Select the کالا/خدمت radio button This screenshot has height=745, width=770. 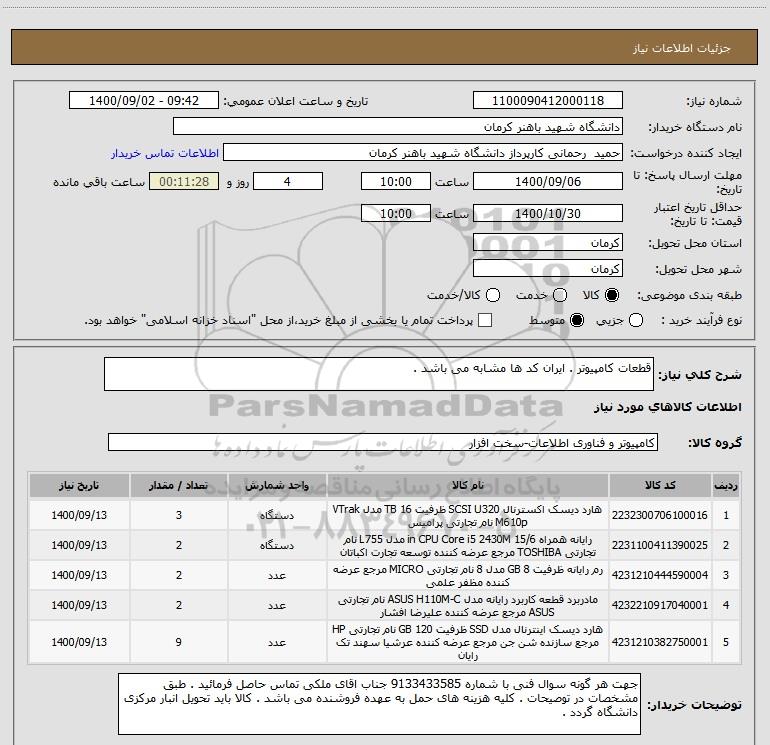(493, 295)
